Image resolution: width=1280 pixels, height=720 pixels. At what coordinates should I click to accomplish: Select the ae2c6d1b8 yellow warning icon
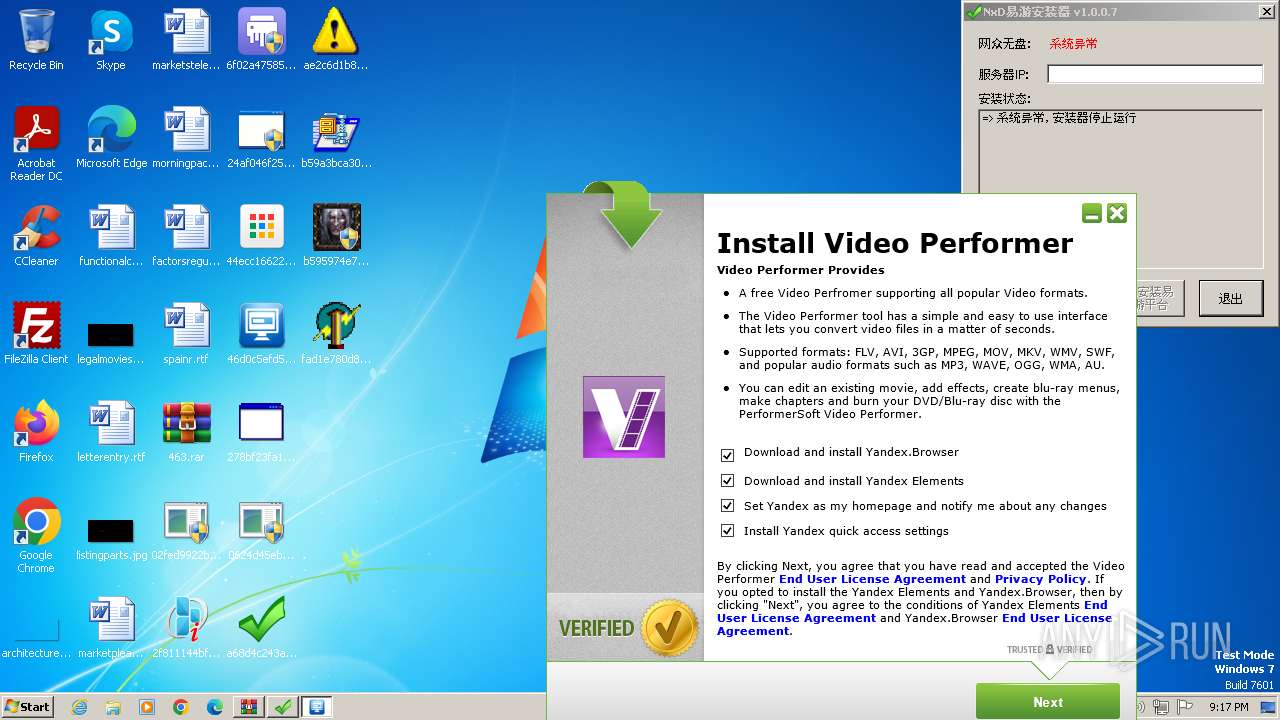[335, 40]
